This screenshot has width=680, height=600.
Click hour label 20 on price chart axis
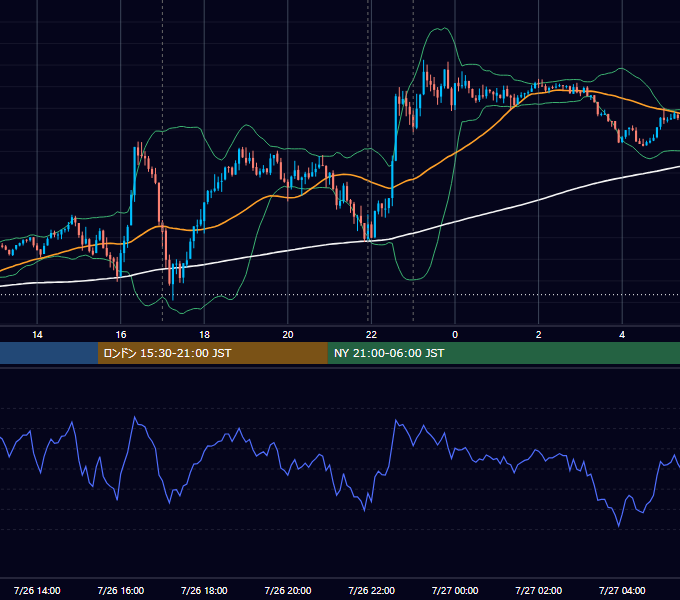pyautogui.click(x=288, y=335)
